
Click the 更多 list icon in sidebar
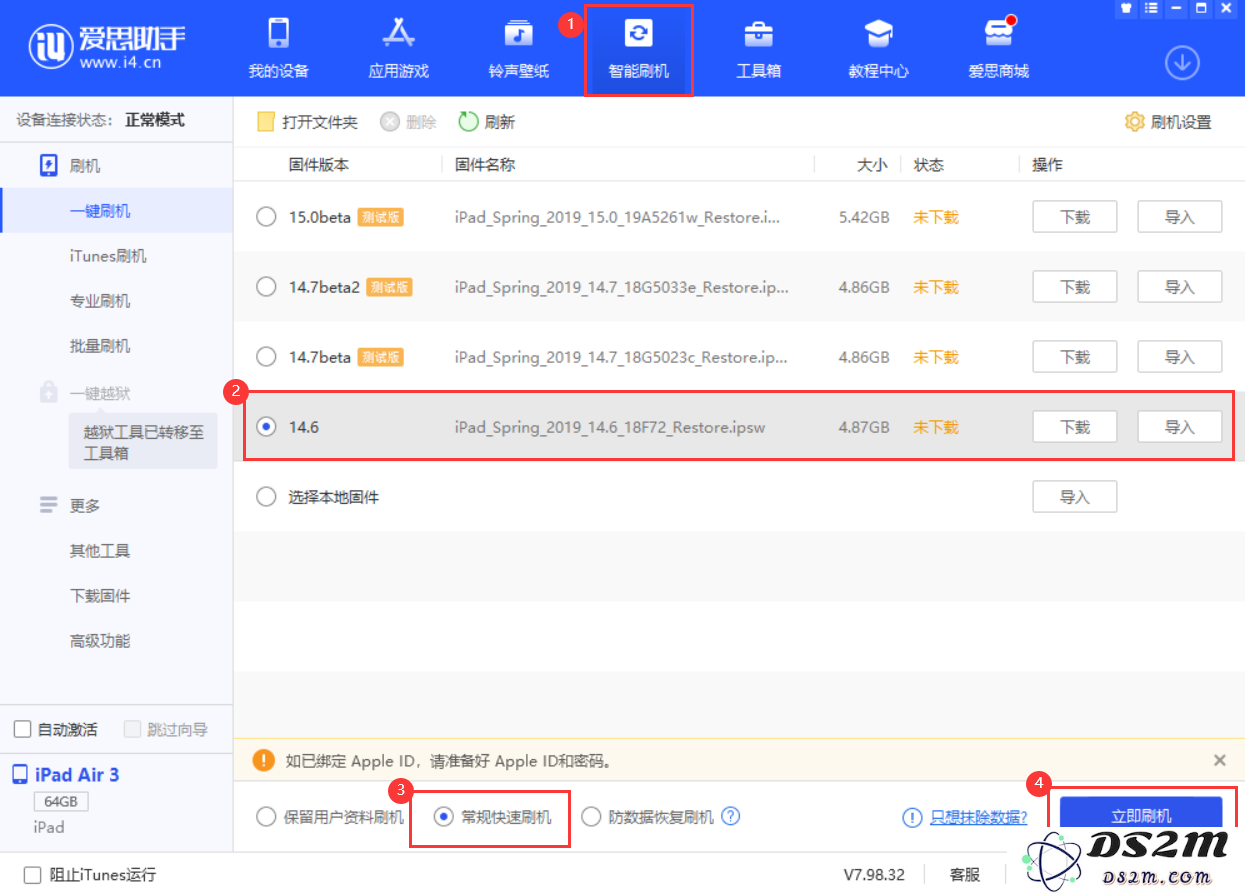tap(48, 505)
